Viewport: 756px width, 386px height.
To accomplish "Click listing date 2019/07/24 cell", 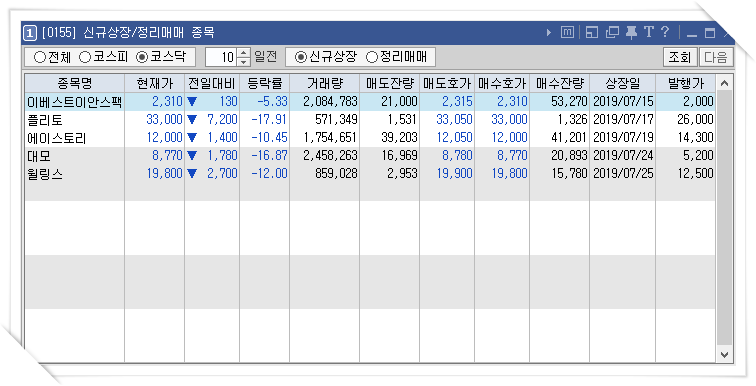I will click(623, 156).
